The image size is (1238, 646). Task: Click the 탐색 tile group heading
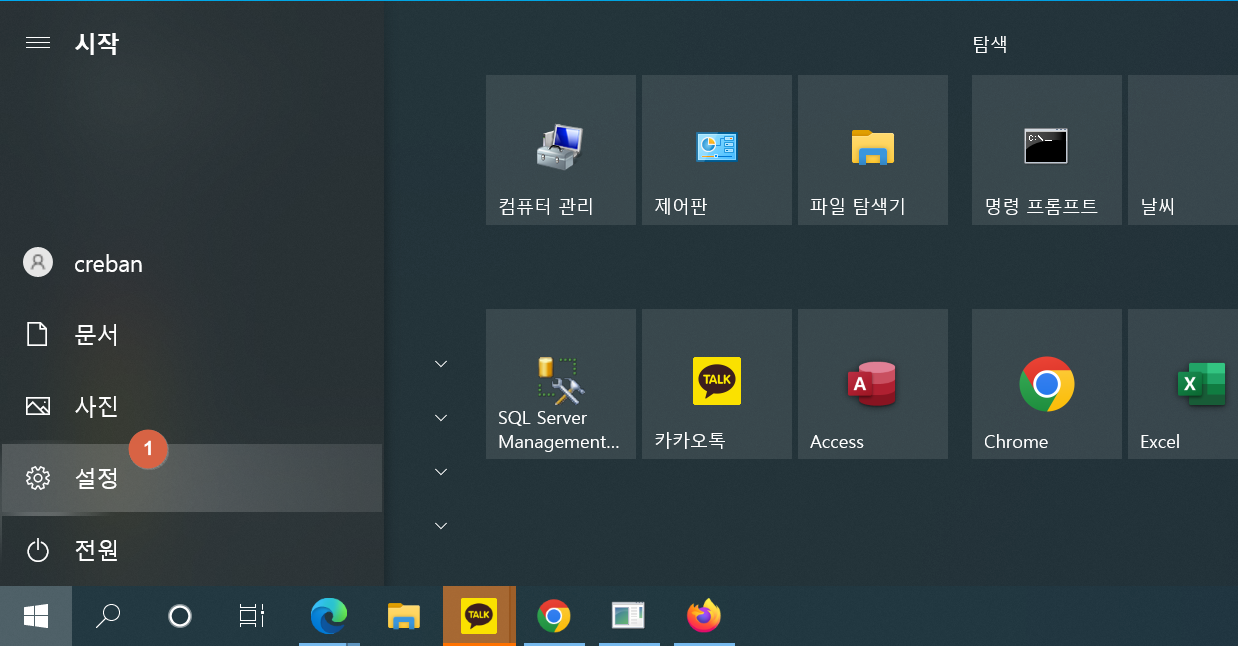pos(990,44)
